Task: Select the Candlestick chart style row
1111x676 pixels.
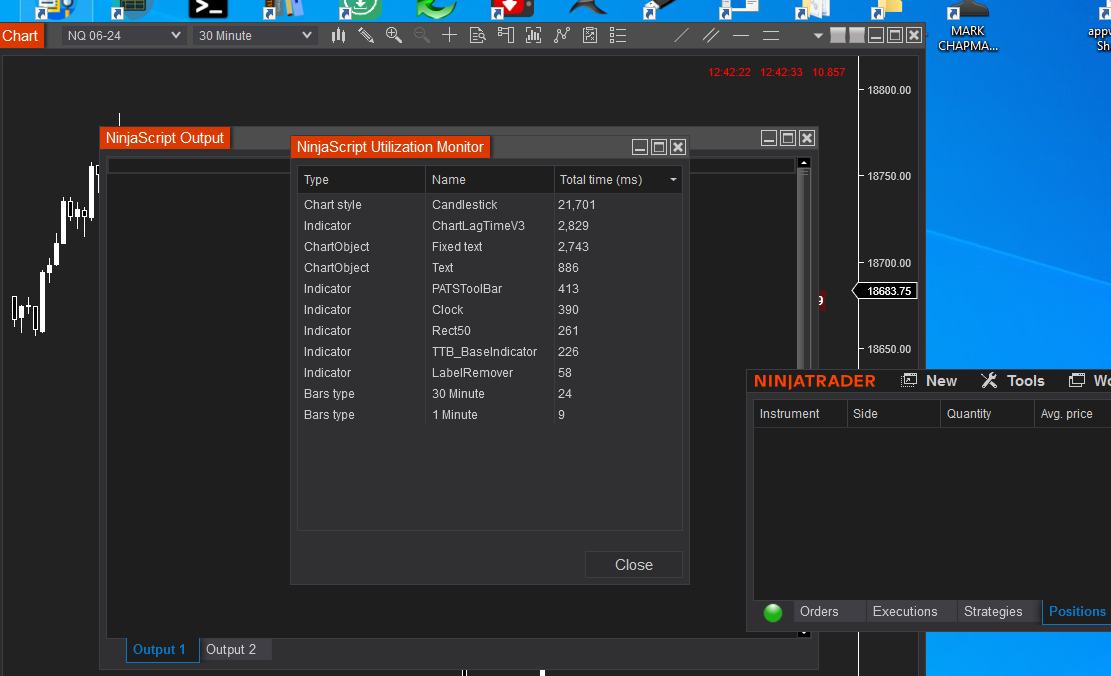Action: point(490,205)
